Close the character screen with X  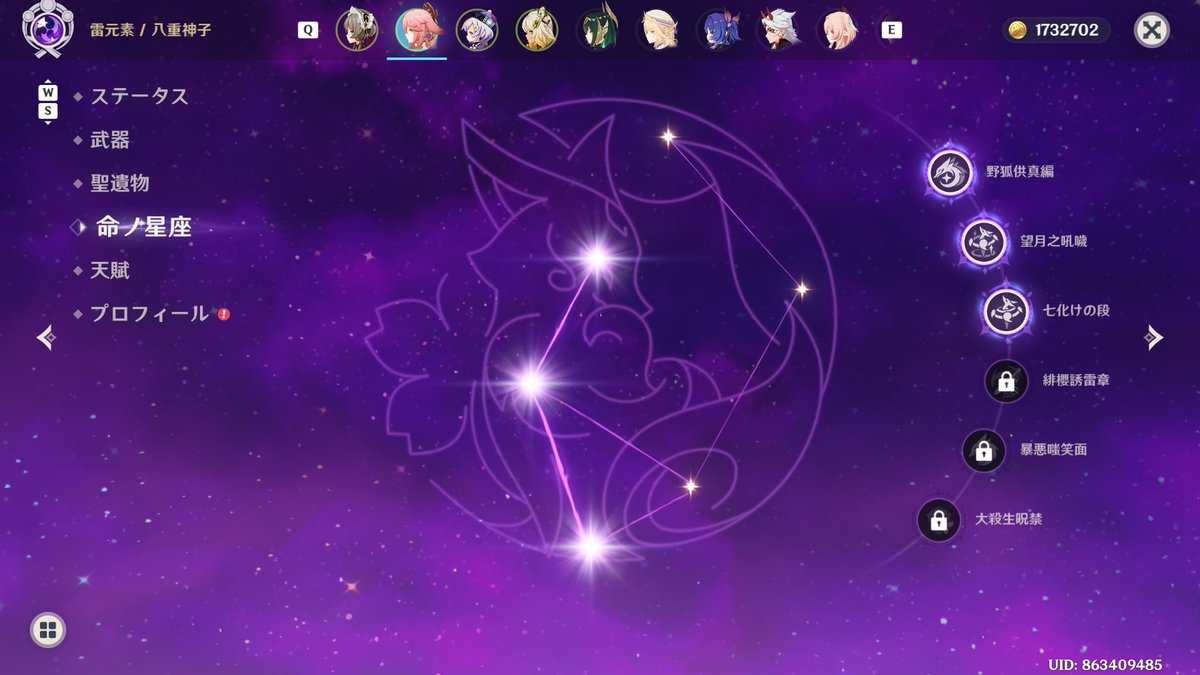[x=1152, y=30]
